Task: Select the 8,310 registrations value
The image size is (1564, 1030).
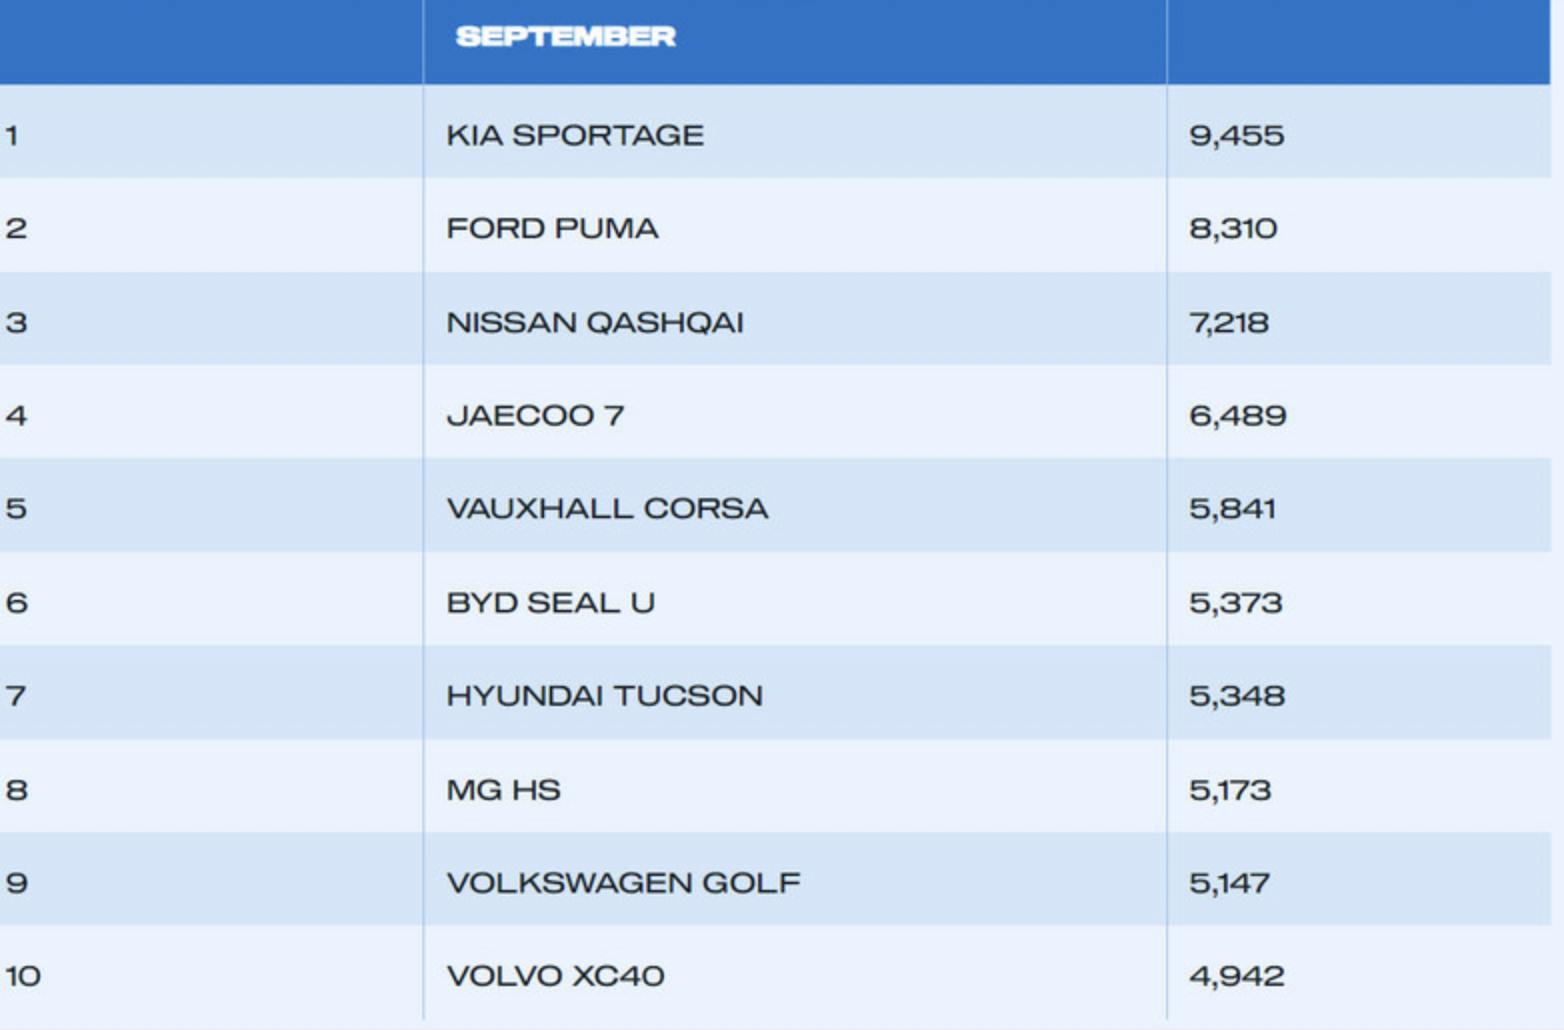Action: coord(1233,229)
